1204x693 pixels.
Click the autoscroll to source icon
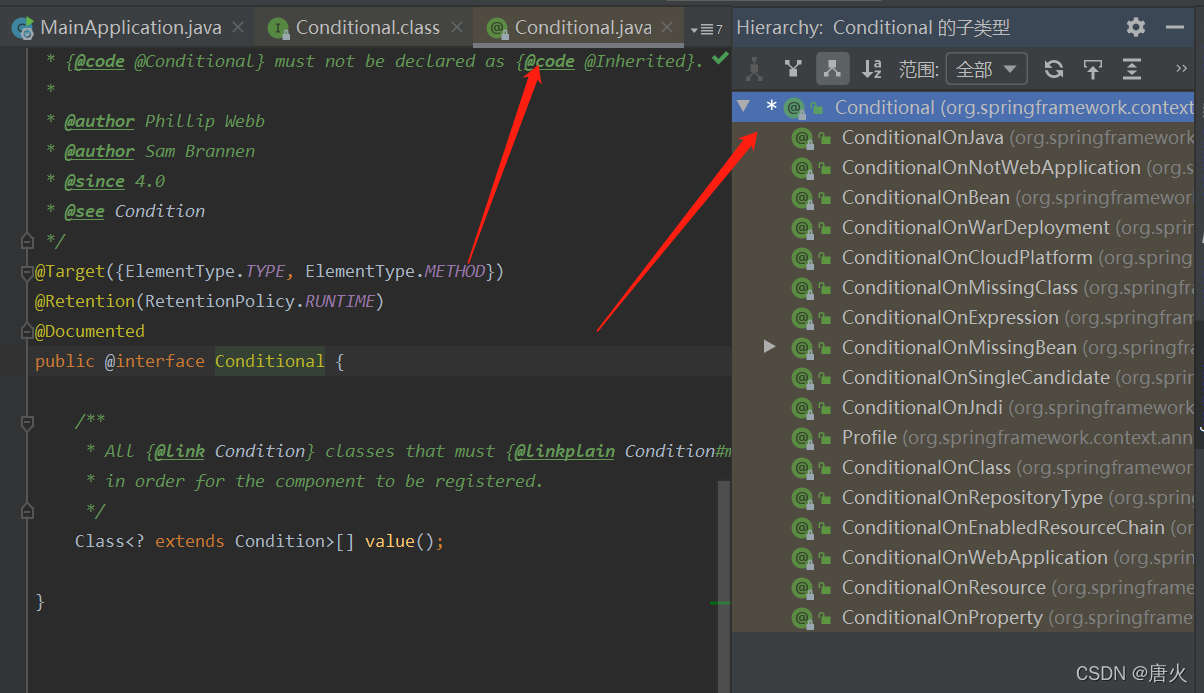[1092, 69]
